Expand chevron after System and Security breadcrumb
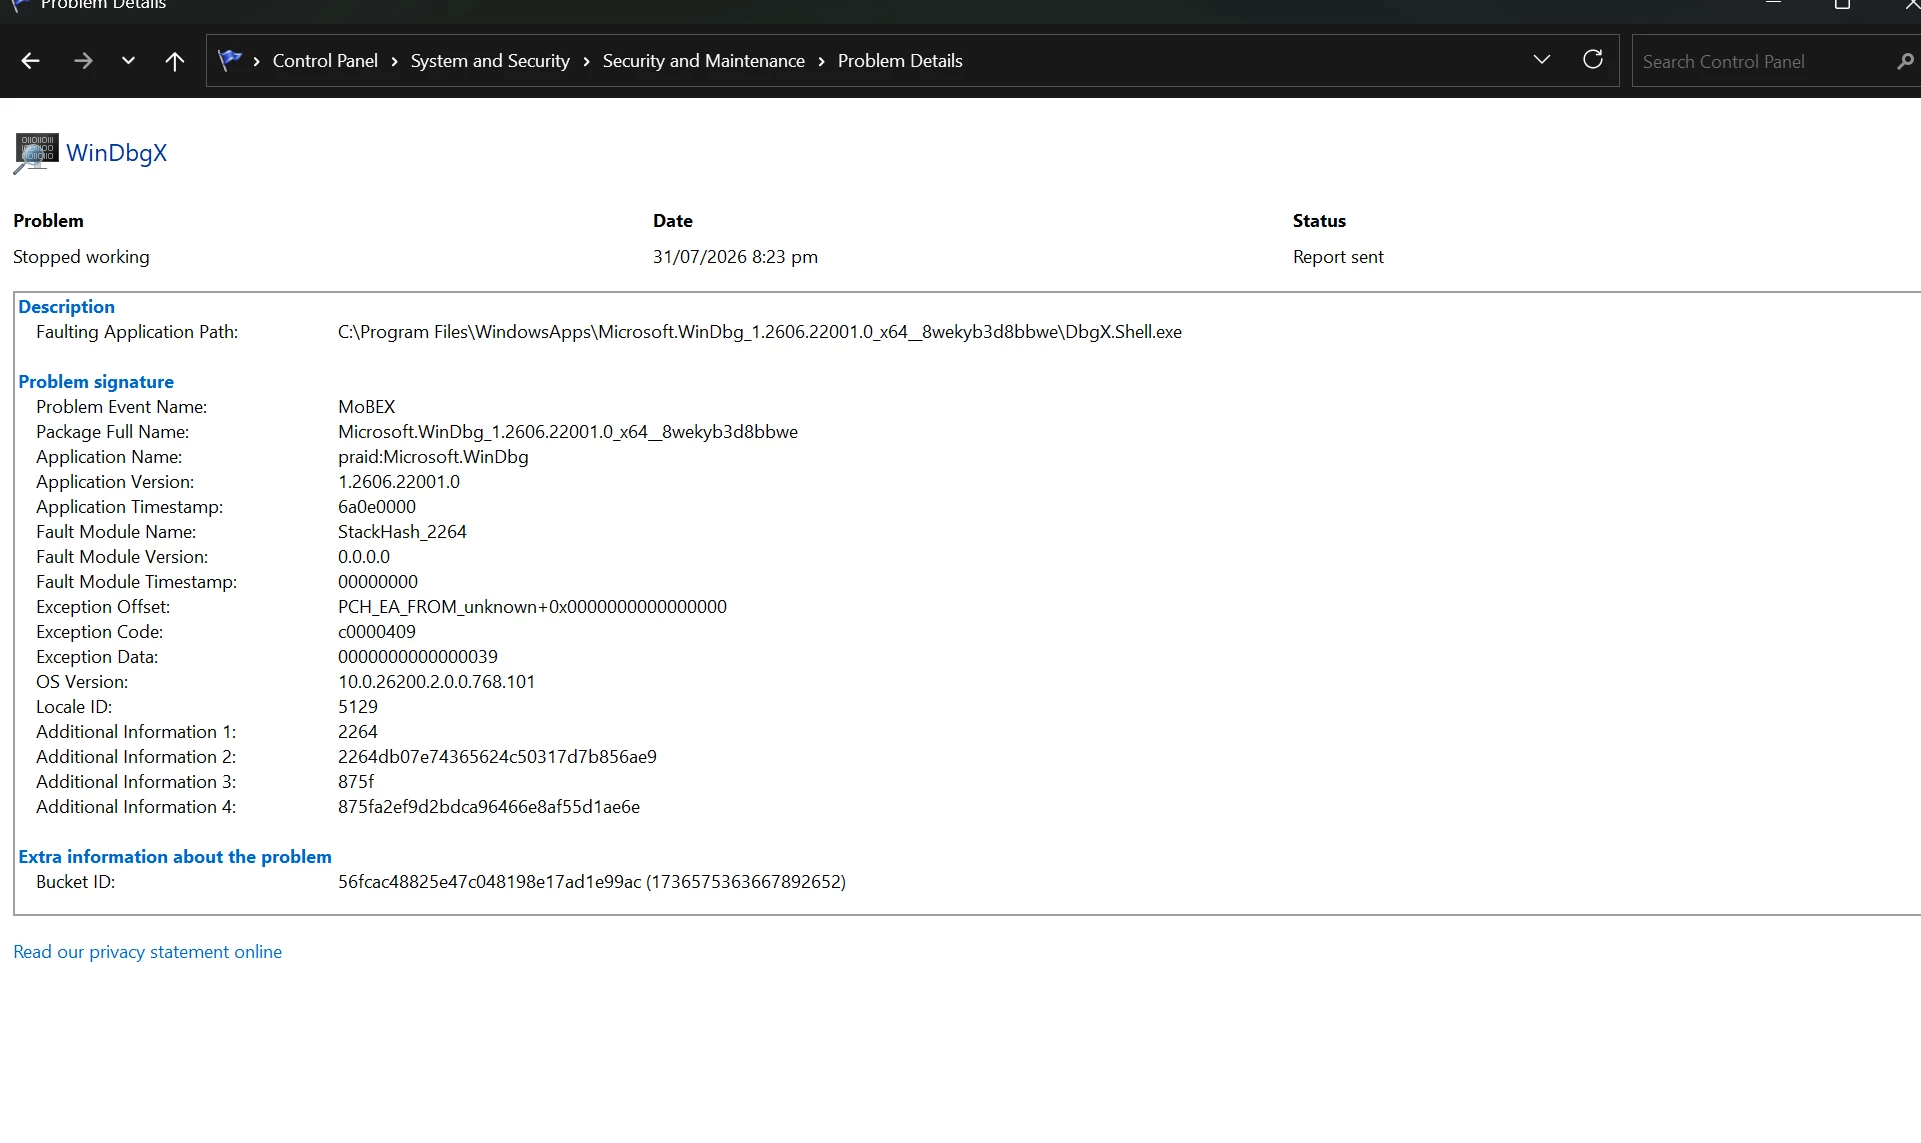This screenshot has height=1143, width=1921. click(586, 62)
